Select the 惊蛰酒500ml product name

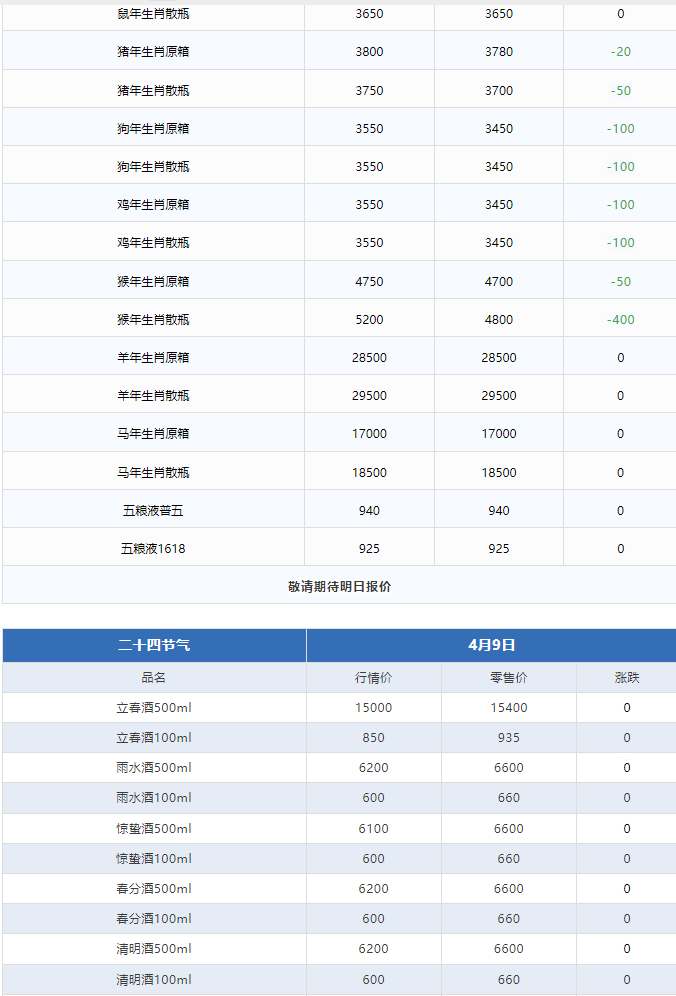154,828
